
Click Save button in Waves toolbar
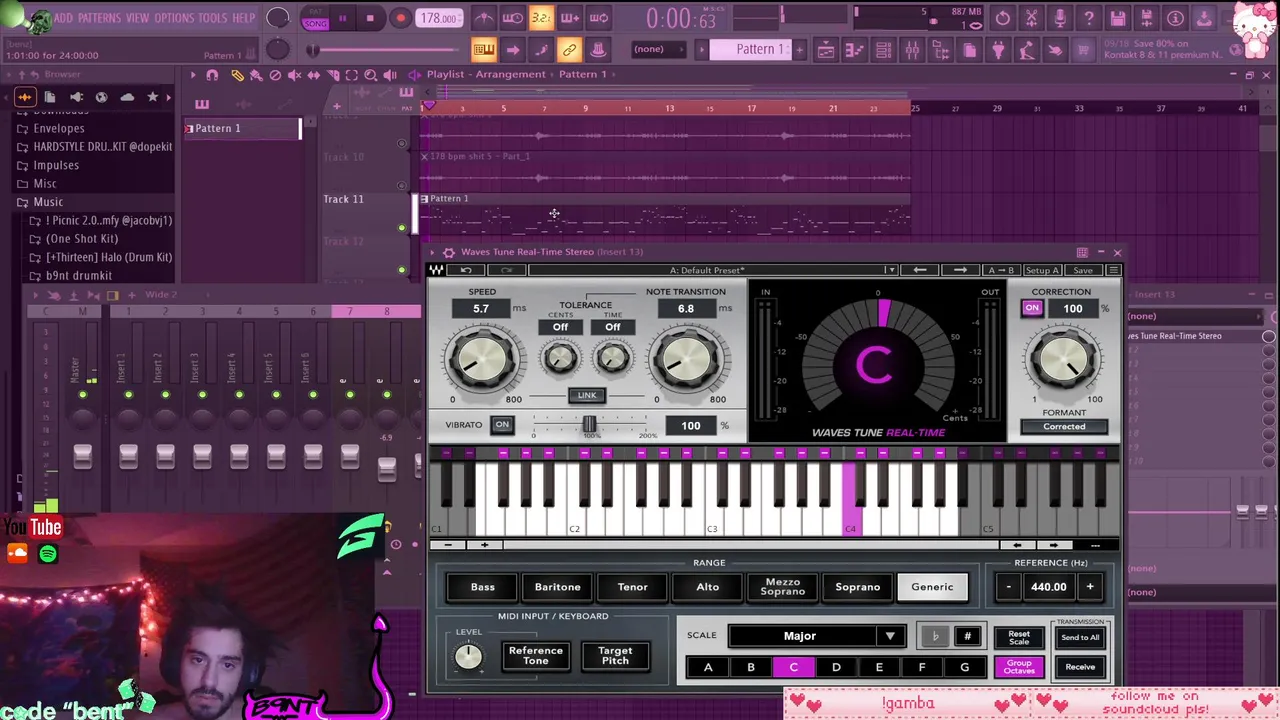coord(1083,270)
